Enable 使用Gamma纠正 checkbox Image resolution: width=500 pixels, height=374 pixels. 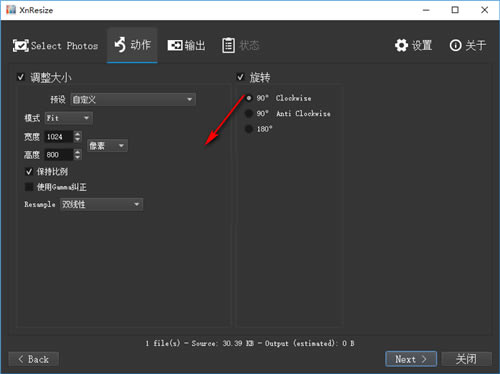tap(29, 187)
